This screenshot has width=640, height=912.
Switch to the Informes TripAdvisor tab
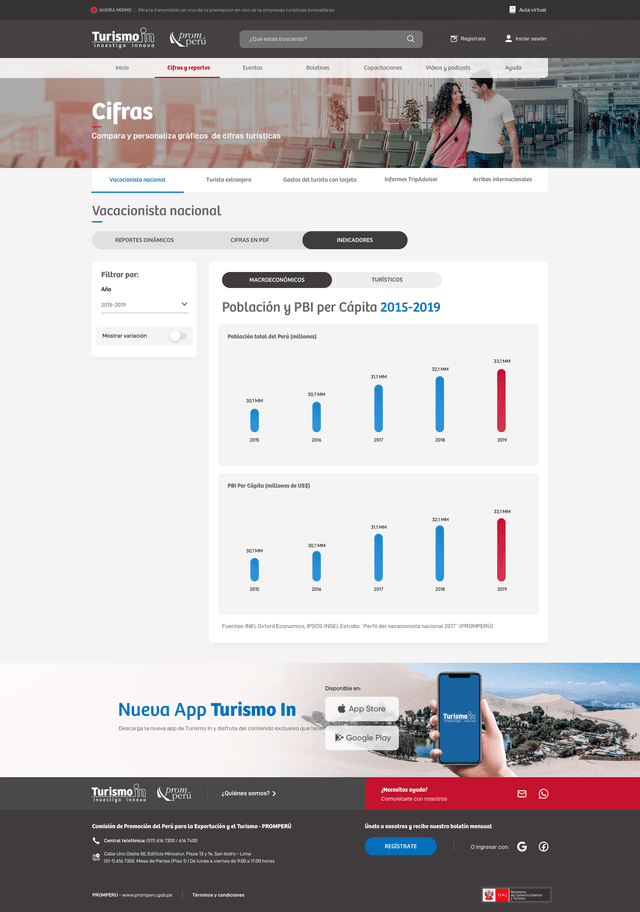click(x=411, y=179)
